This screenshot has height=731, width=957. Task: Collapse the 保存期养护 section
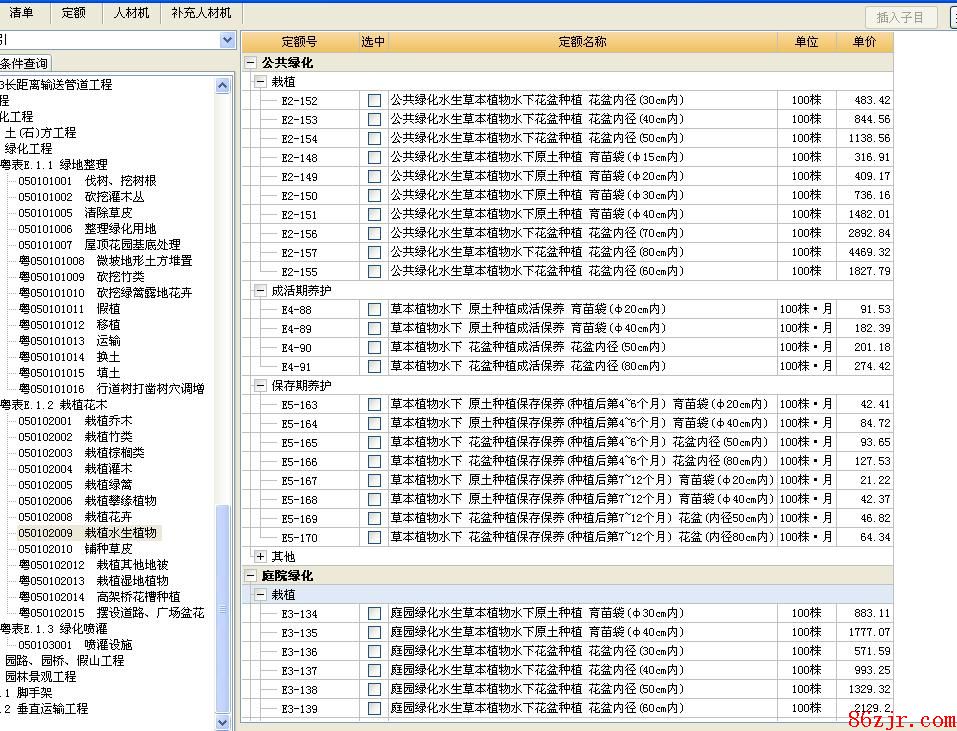[261, 385]
